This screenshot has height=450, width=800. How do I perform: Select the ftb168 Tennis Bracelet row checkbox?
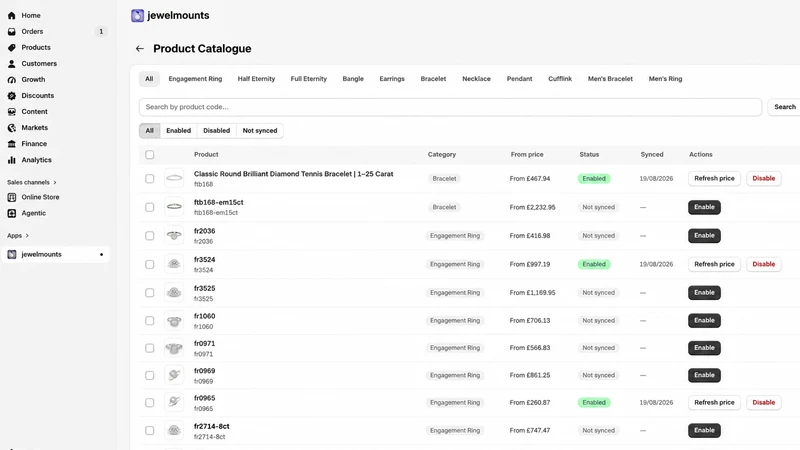click(x=149, y=179)
